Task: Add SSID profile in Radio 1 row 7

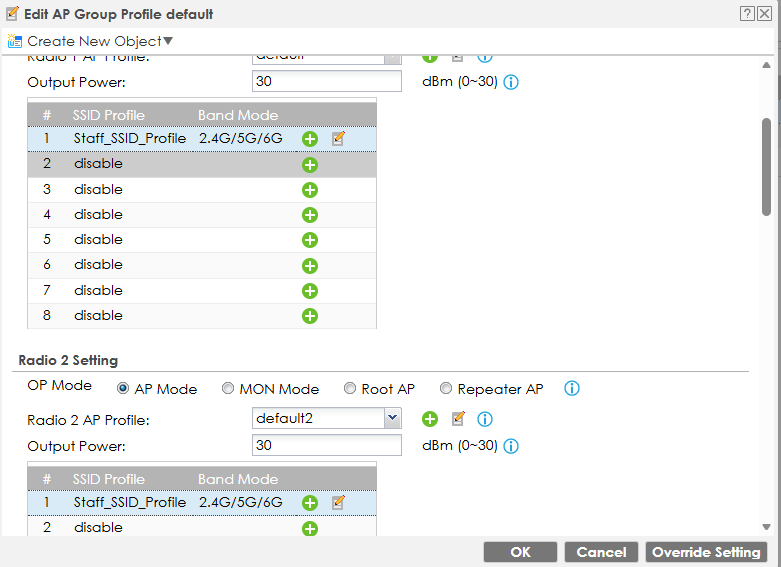Action: click(x=310, y=291)
